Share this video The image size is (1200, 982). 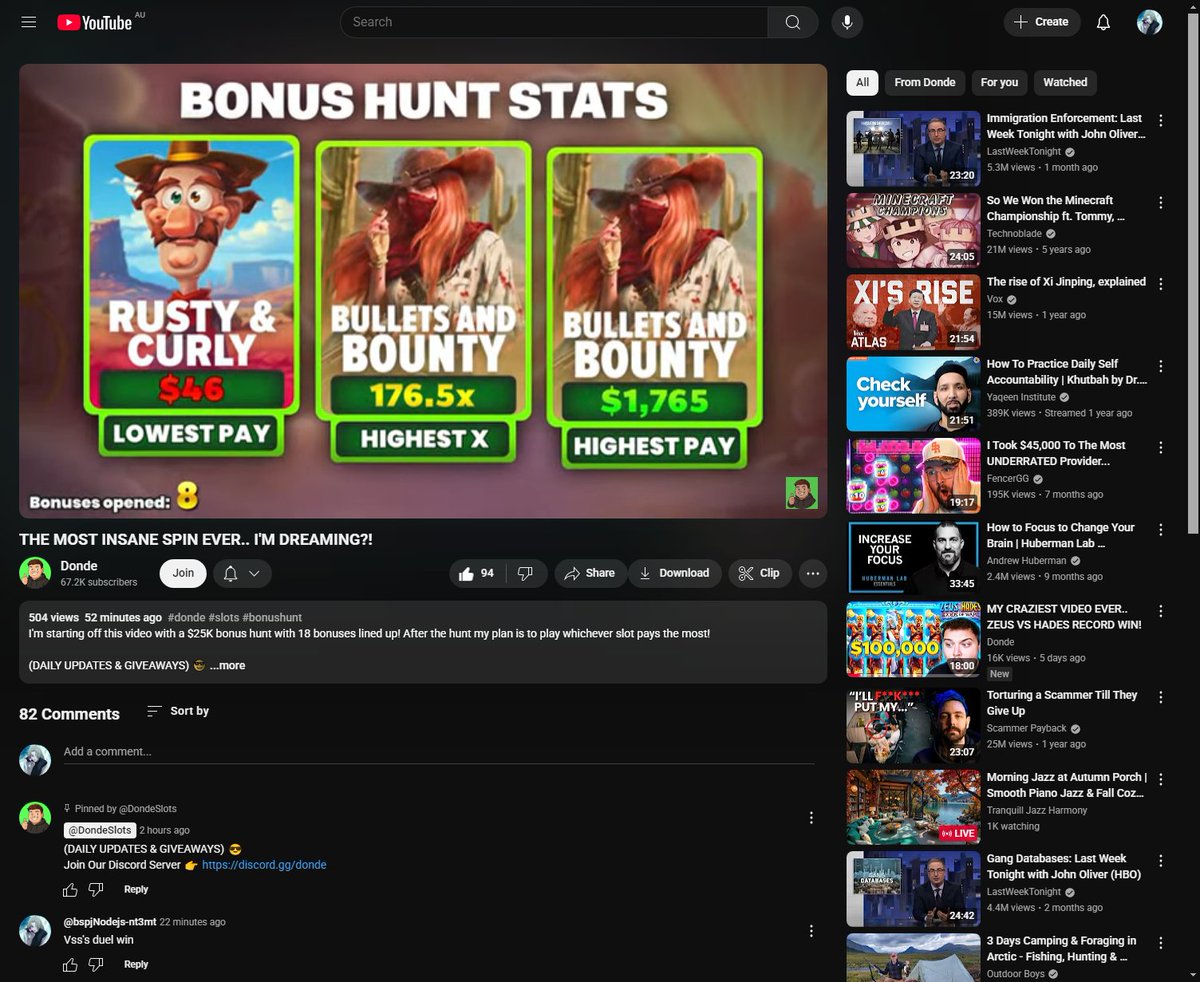point(589,573)
